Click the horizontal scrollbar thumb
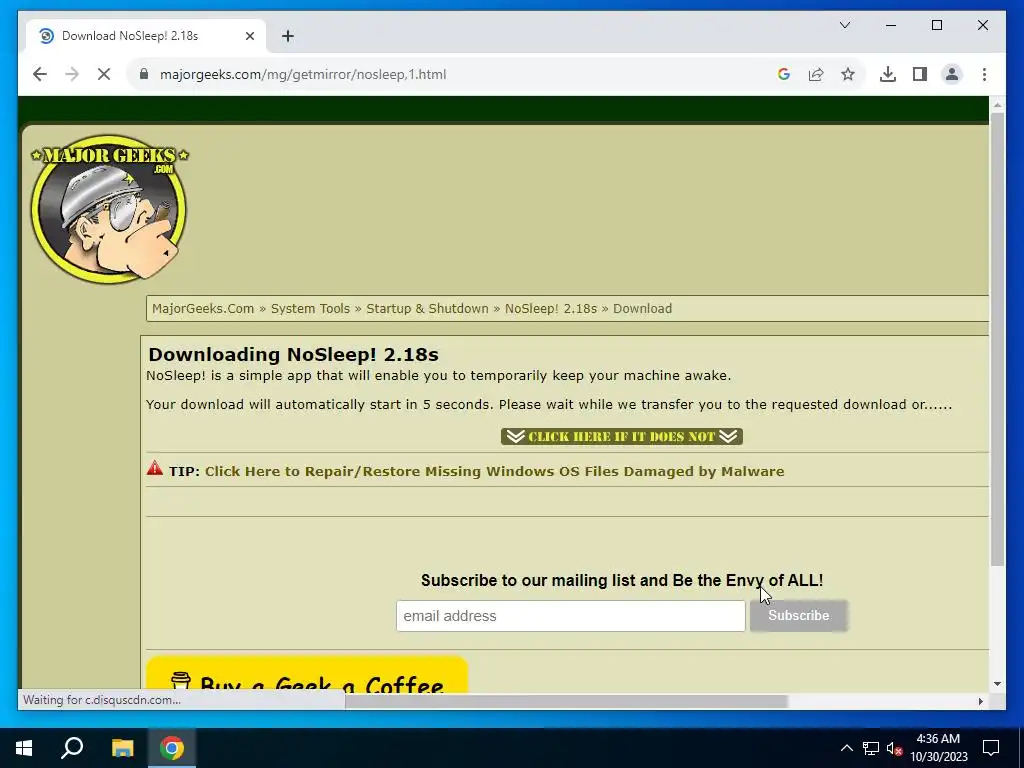 (x=566, y=701)
